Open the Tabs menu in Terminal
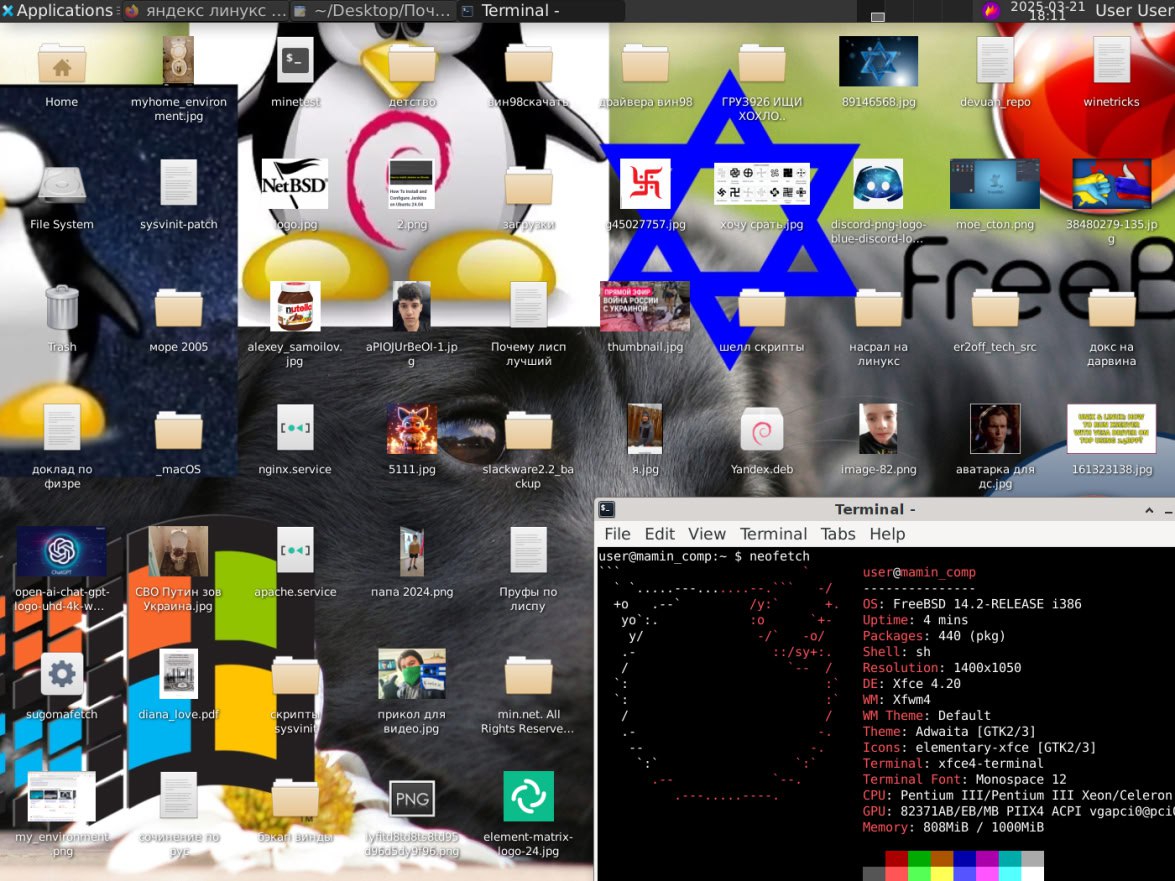This screenshot has height=881, width=1175. coord(838,534)
